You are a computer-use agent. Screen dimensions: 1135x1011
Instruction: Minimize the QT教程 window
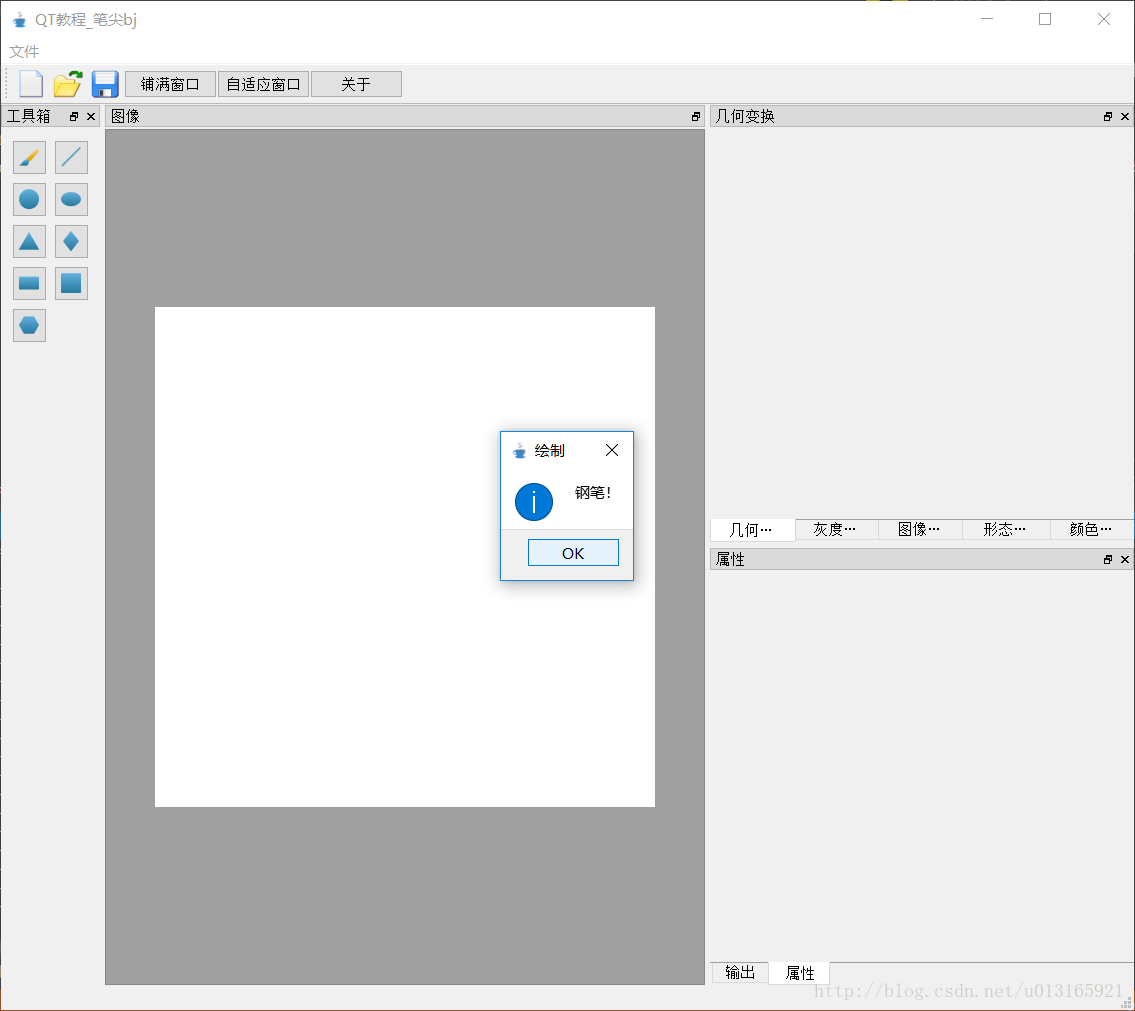click(987, 20)
